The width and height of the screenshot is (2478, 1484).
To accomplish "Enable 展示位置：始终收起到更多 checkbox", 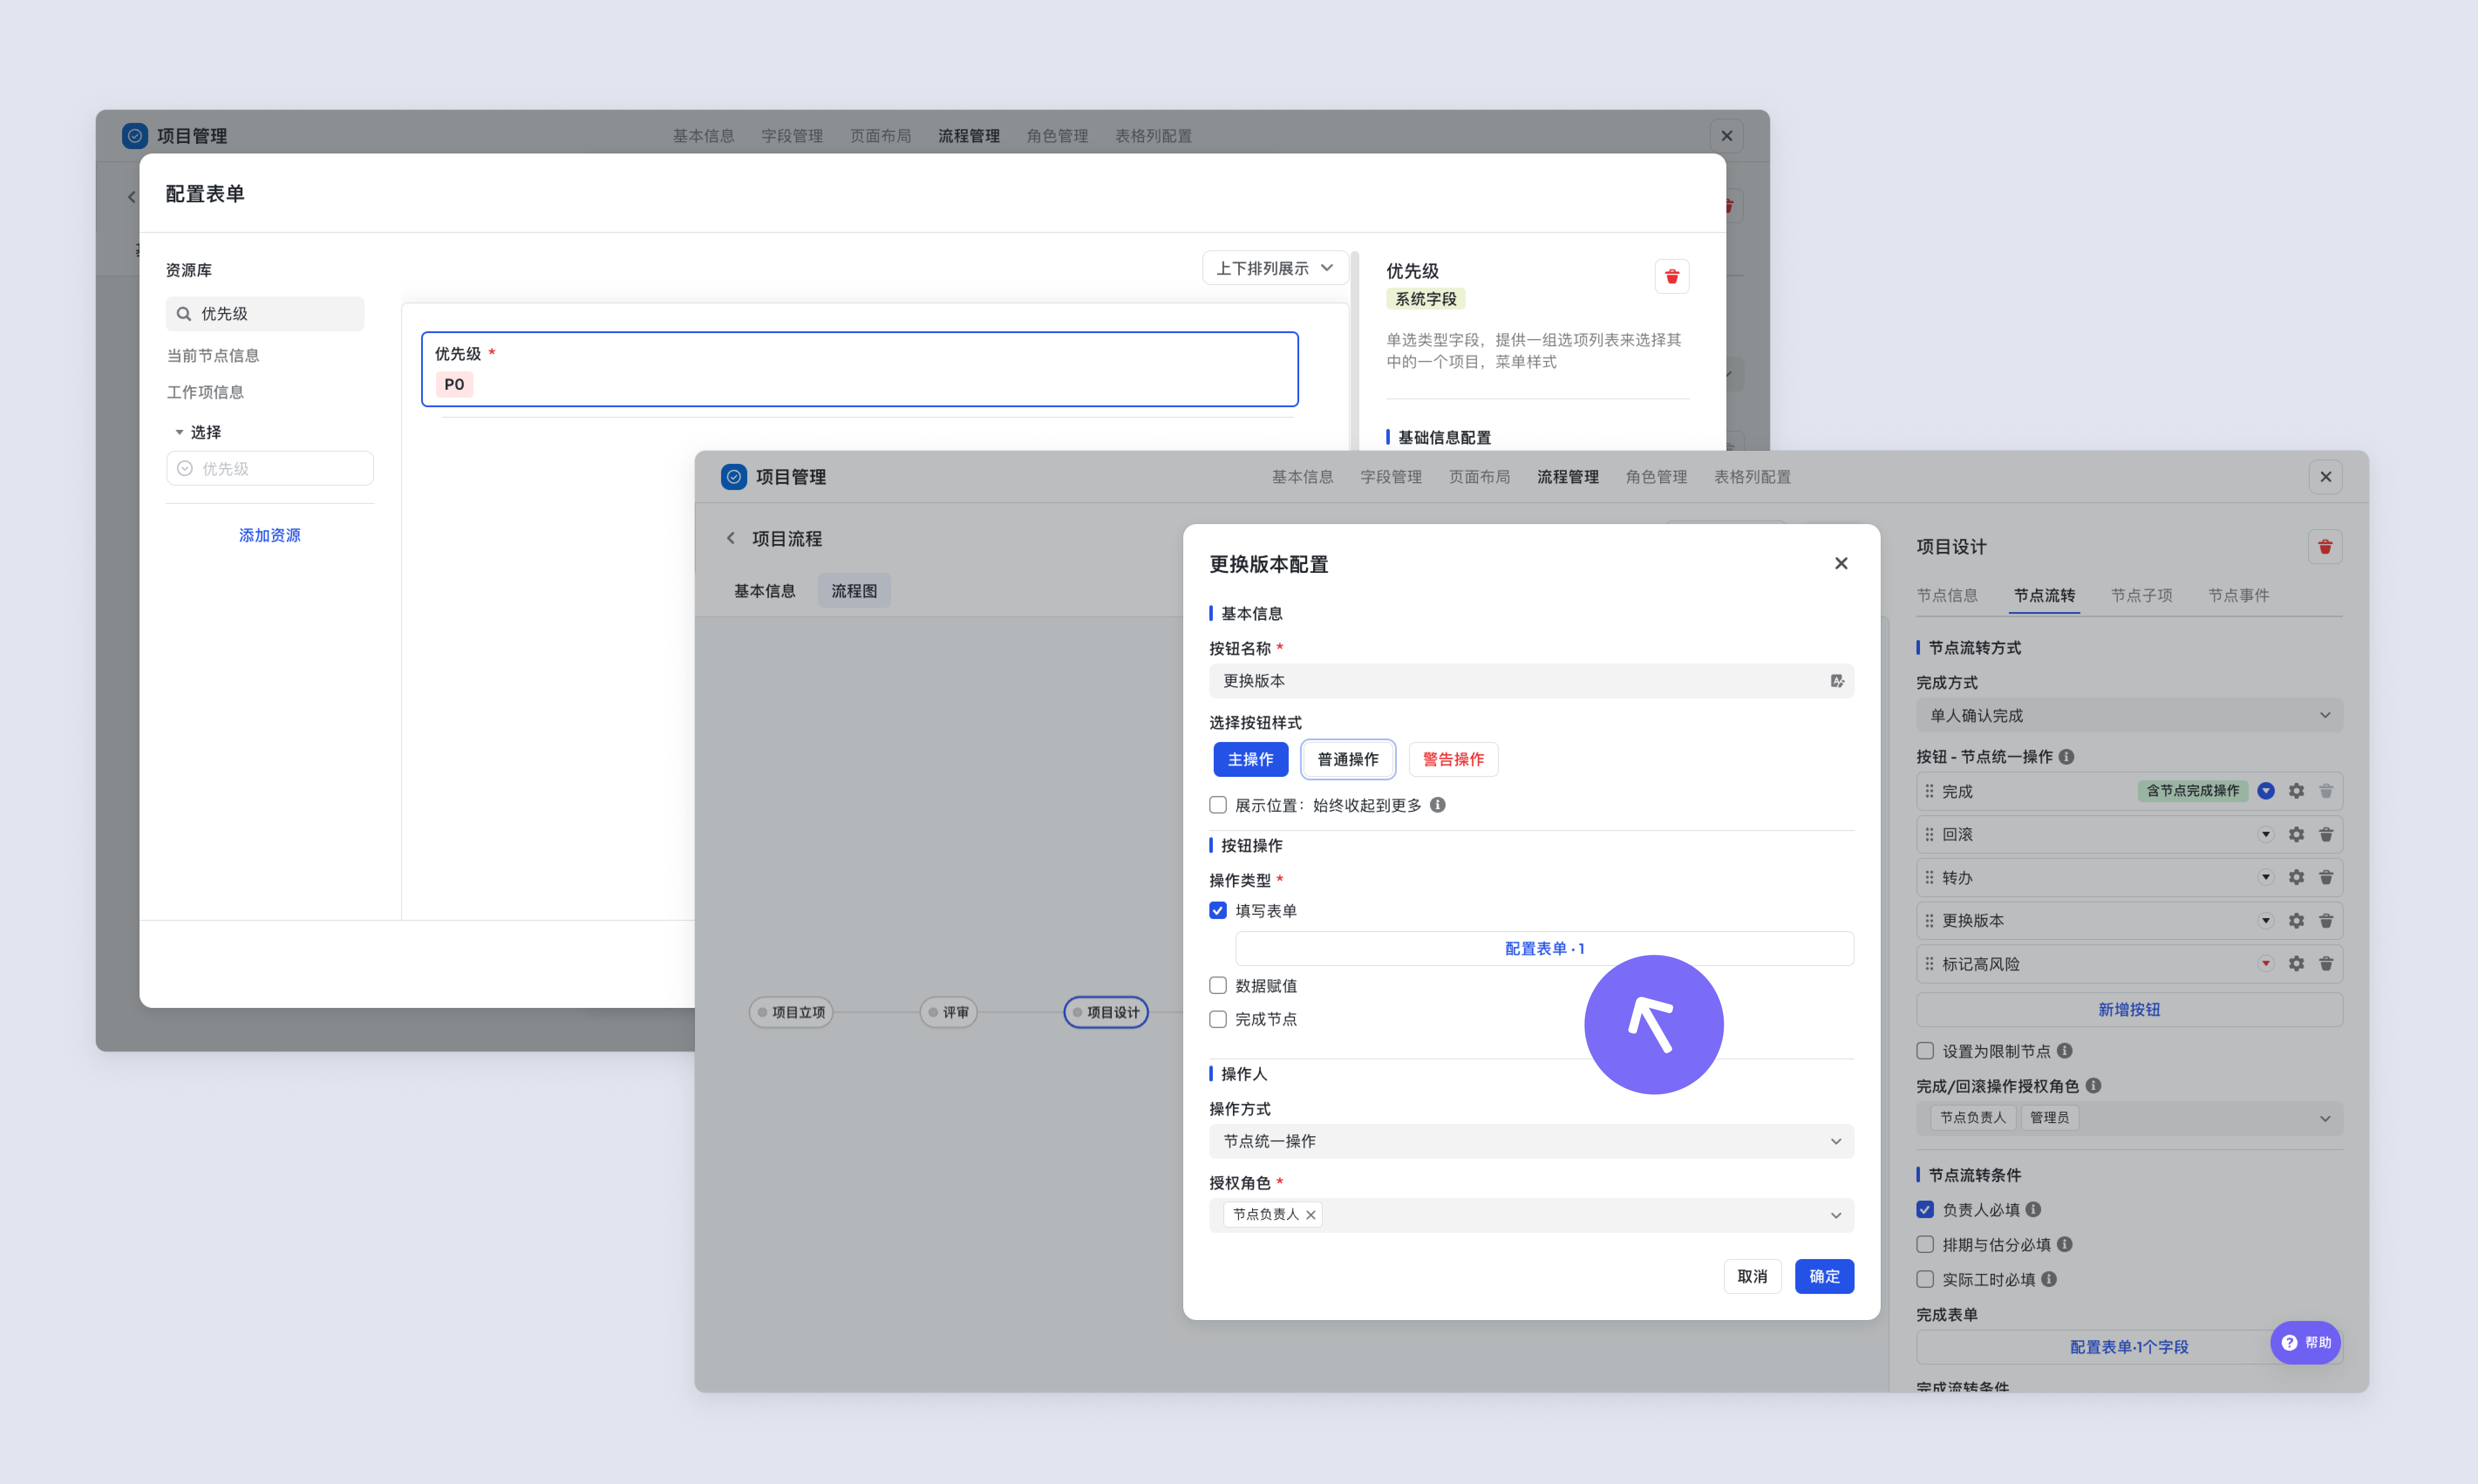I will (1218, 805).
